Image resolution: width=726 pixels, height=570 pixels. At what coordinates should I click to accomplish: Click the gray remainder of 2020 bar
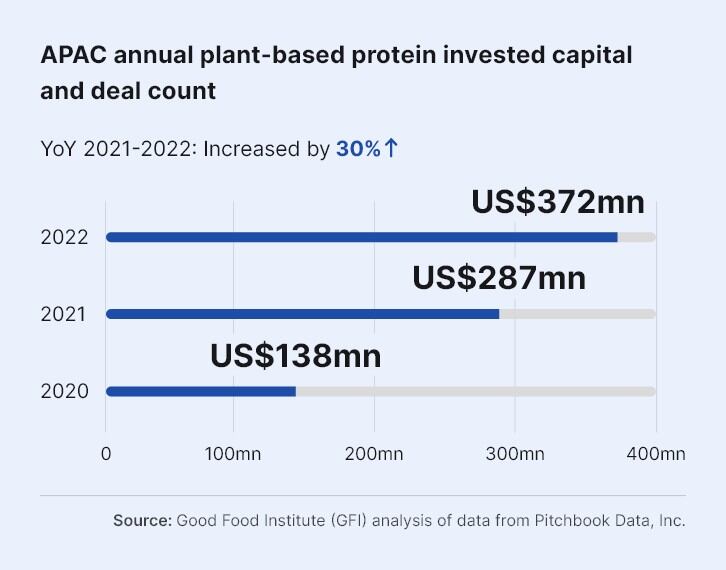click(x=476, y=391)
